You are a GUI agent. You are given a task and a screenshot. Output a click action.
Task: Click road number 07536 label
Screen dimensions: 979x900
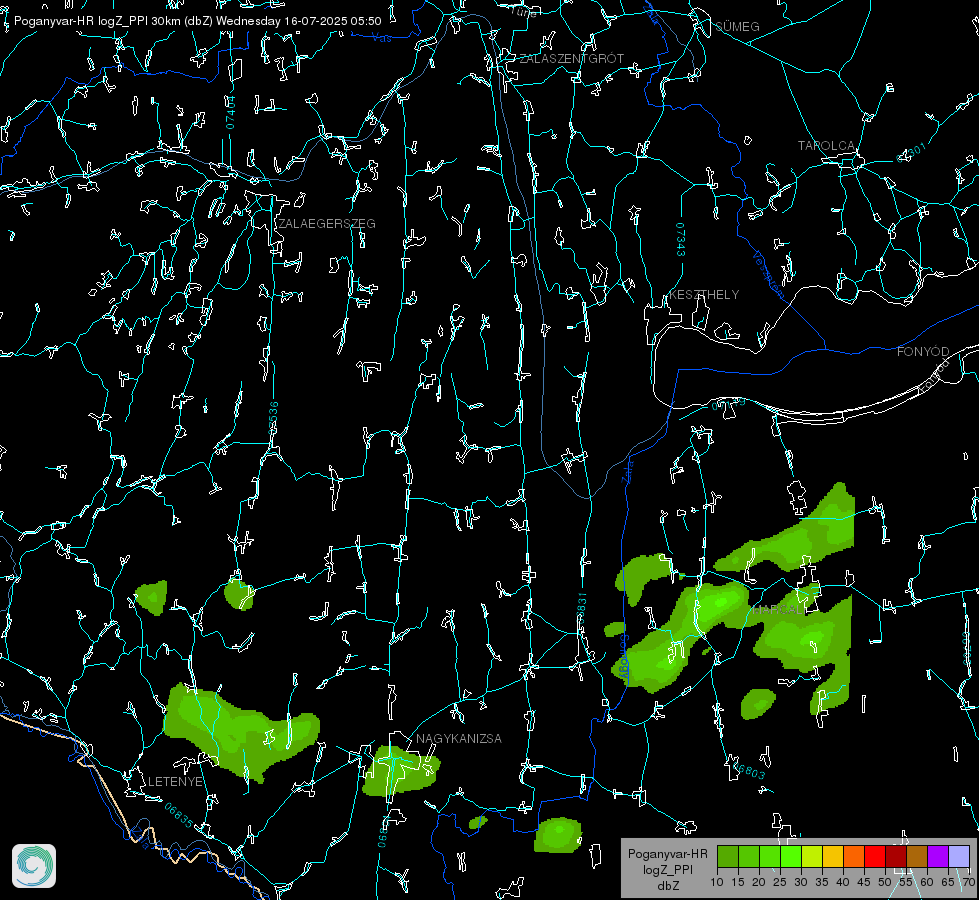pyautogui.click(x=273, y=418)
